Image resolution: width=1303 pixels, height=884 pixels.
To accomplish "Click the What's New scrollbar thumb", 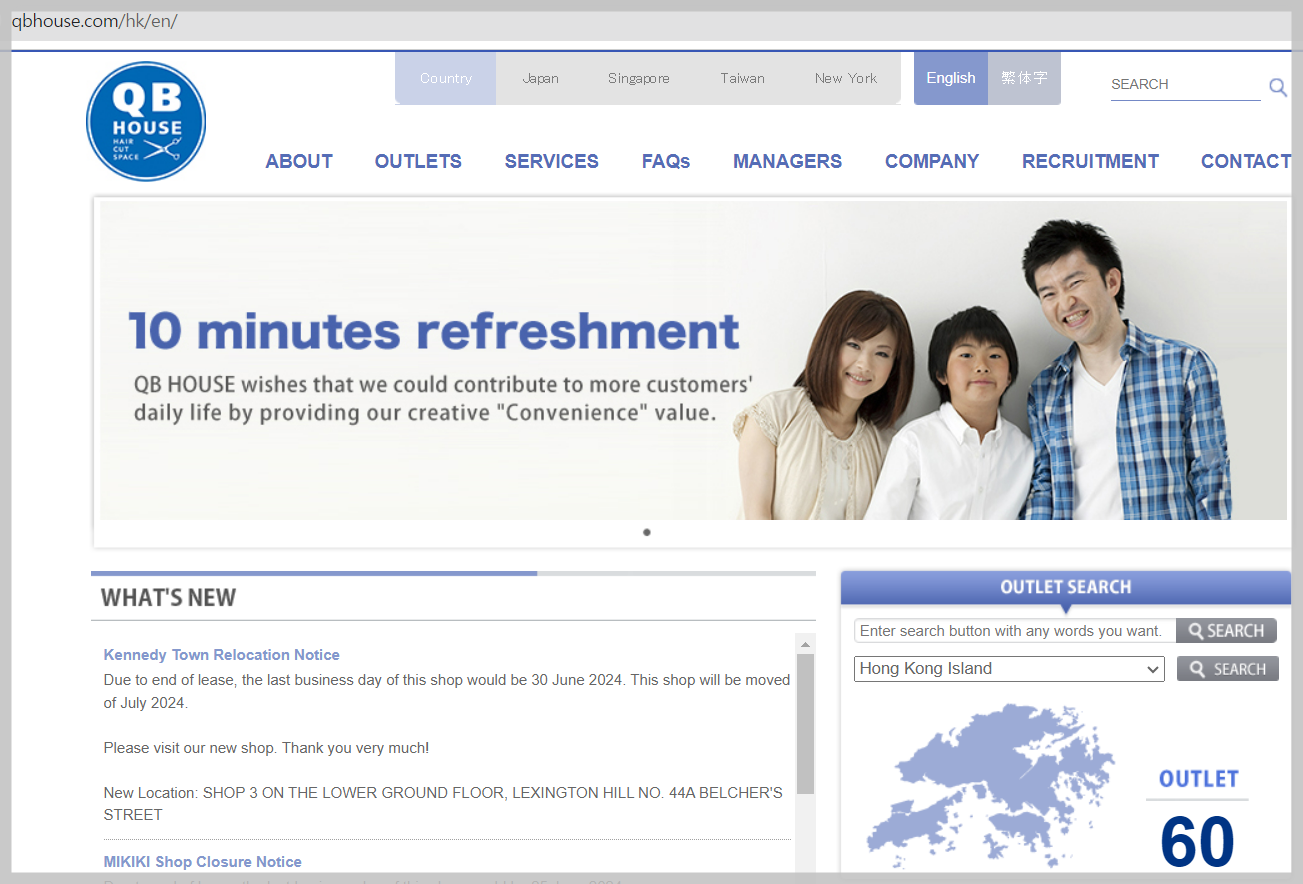I will (805, 725).
